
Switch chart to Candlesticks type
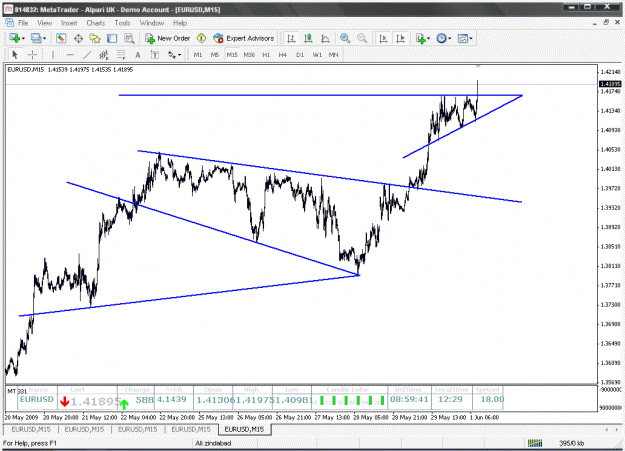coord(308,38)
